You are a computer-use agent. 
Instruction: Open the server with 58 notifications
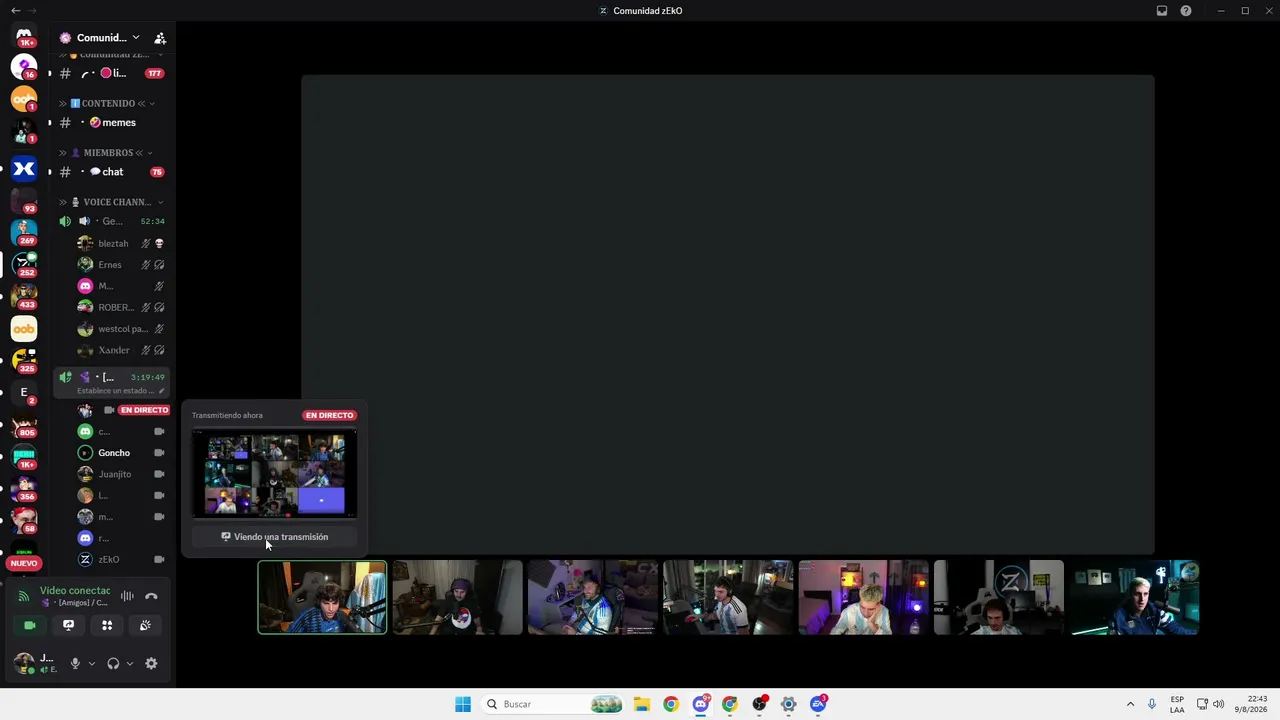click(24, 520)
